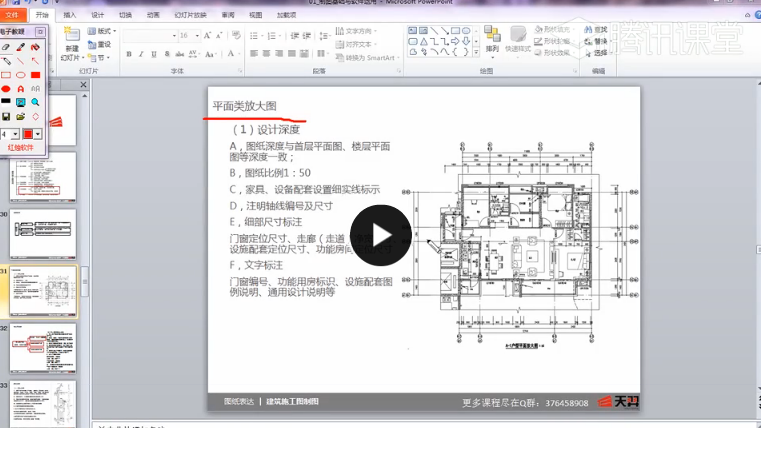Click the black color block in palette
The image size is (761, 451).
point(6,101)
